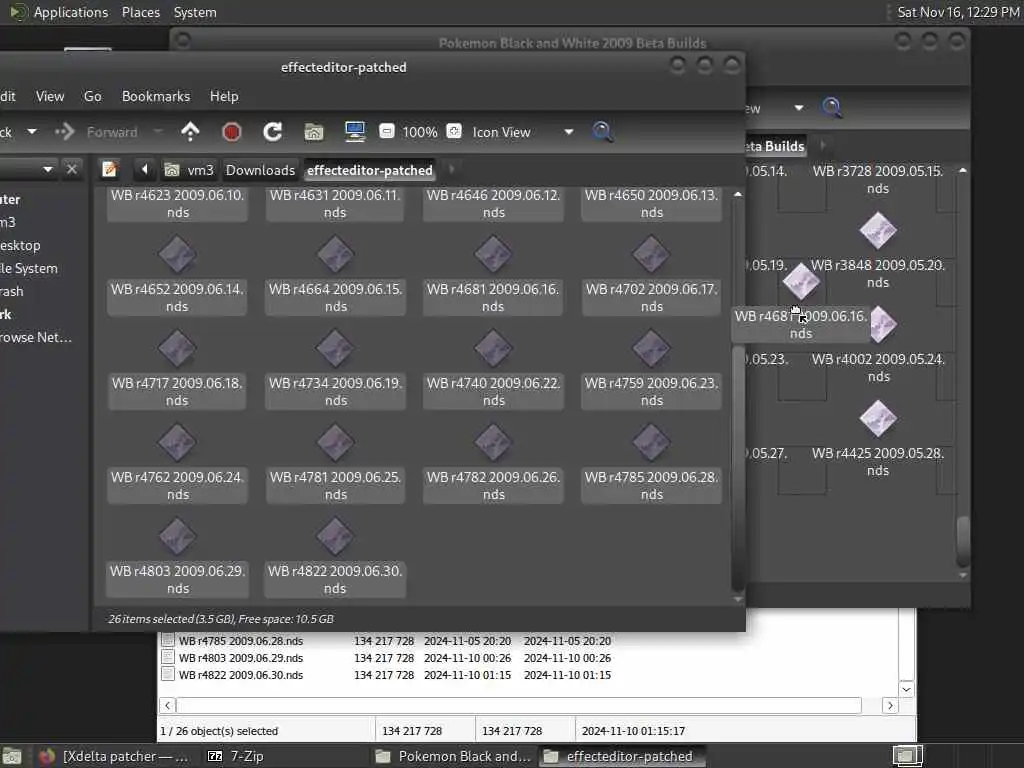The height and width of the screenshot is (768, 1024).
Task: Go to Downloads in the path bar
Action: [x=260, y=170]
